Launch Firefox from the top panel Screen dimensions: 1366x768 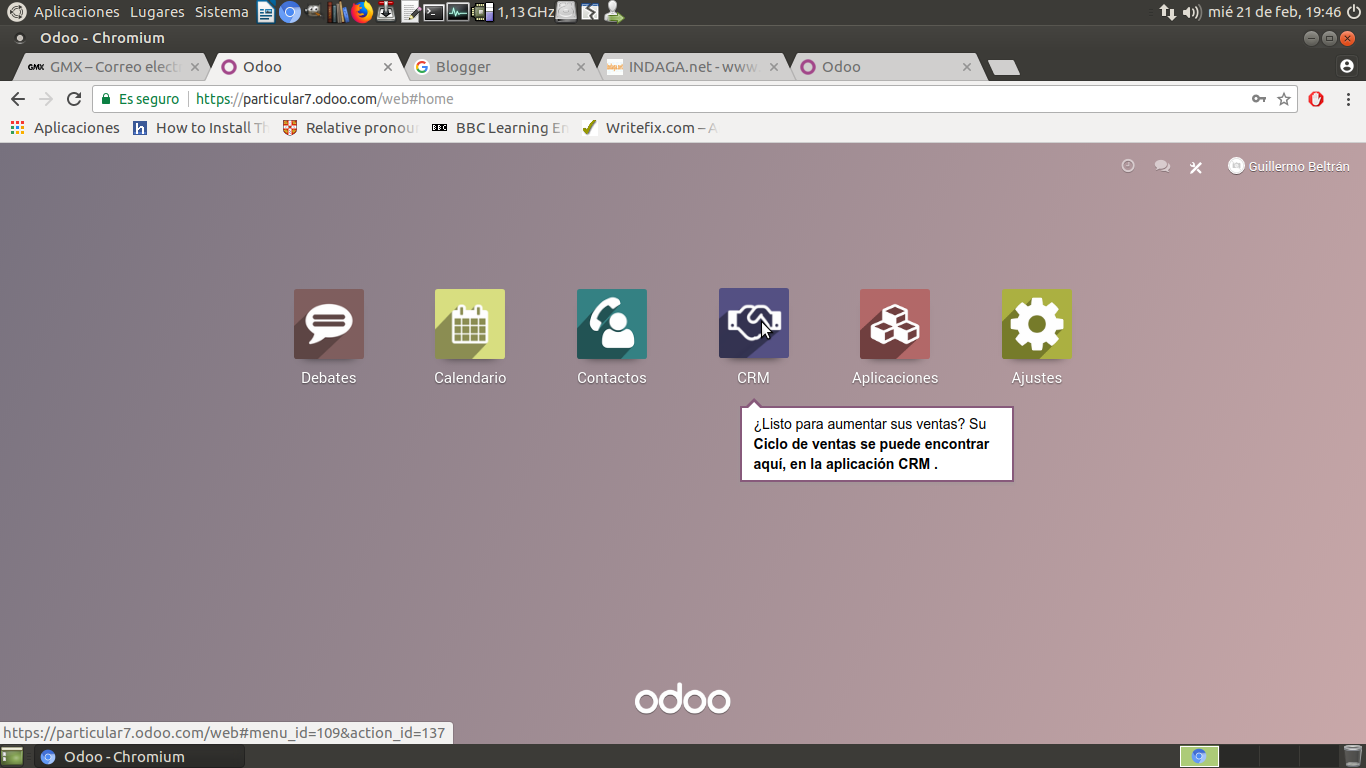(x=362, y=12)
